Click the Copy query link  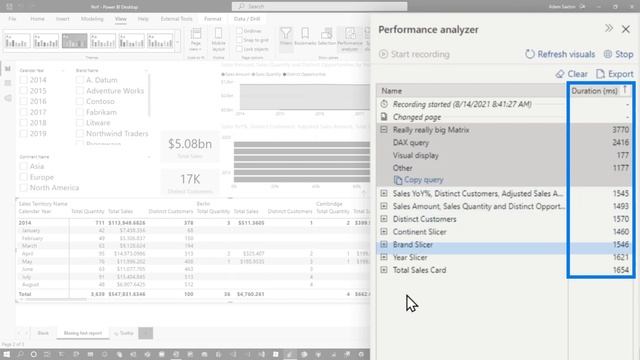pos(423,180)
